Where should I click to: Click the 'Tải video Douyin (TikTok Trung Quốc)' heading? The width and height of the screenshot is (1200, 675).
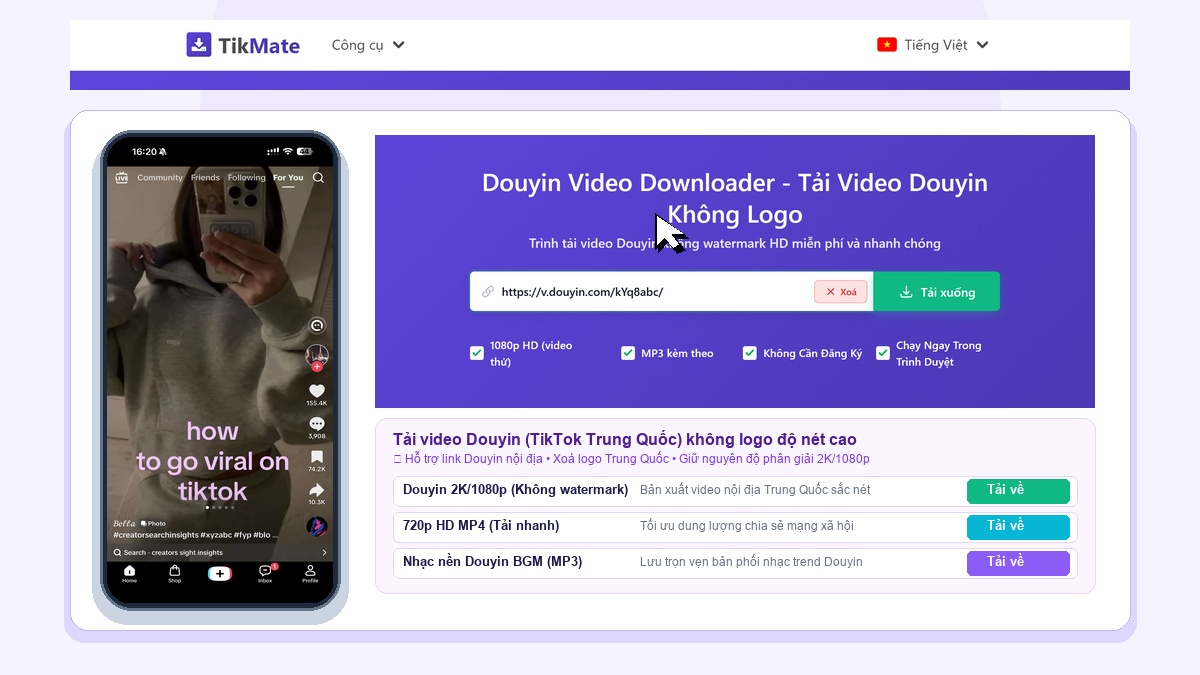pos(625,440)
